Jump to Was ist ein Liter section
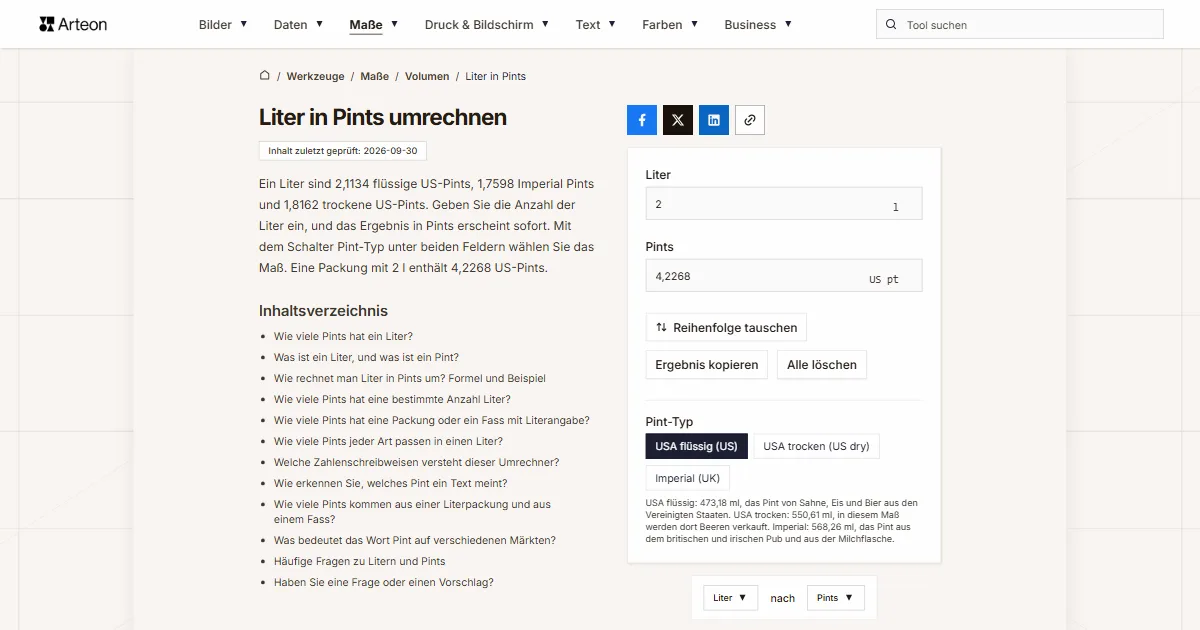Image resolution: width=1200 pixels, height=630 pixels. [x=366, y=357]
